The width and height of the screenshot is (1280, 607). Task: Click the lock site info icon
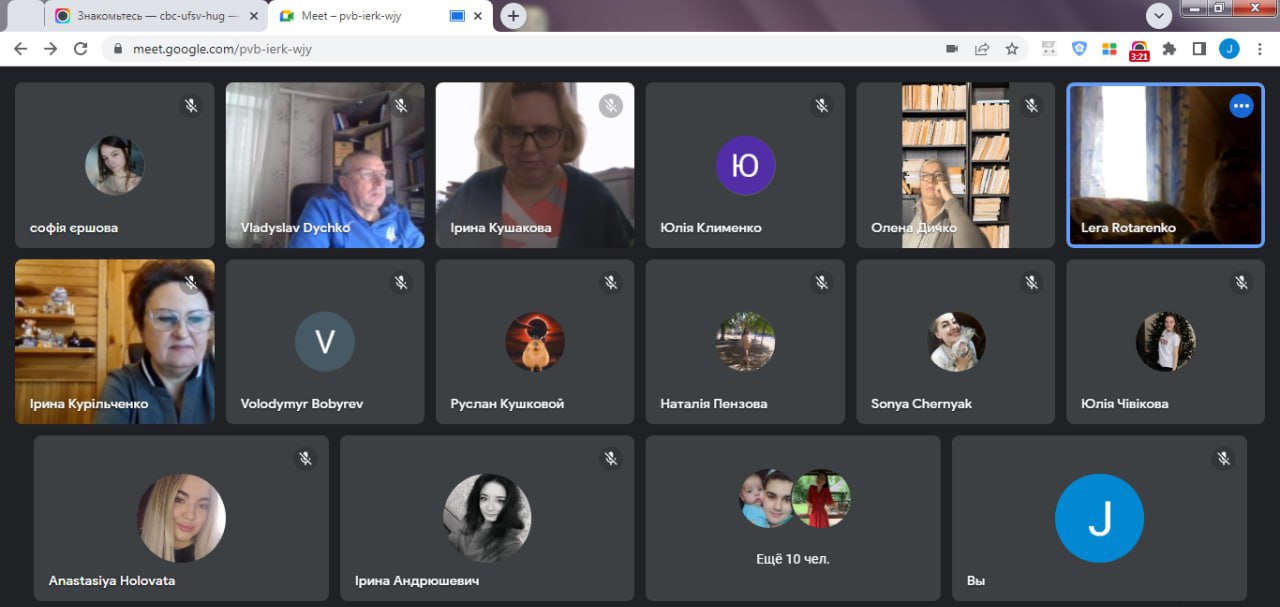pyautogui.click(x=119, y=48)
